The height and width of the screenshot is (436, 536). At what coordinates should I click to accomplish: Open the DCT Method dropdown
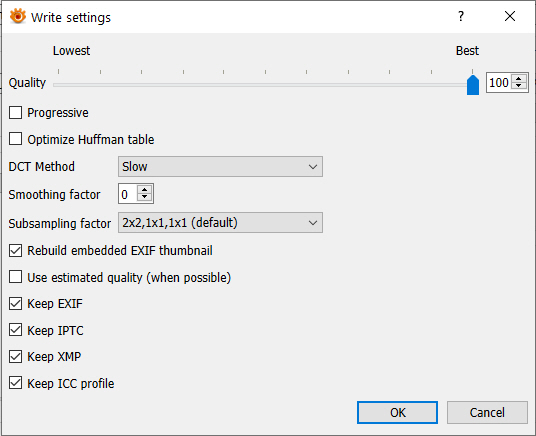click(x=220, y=167)
